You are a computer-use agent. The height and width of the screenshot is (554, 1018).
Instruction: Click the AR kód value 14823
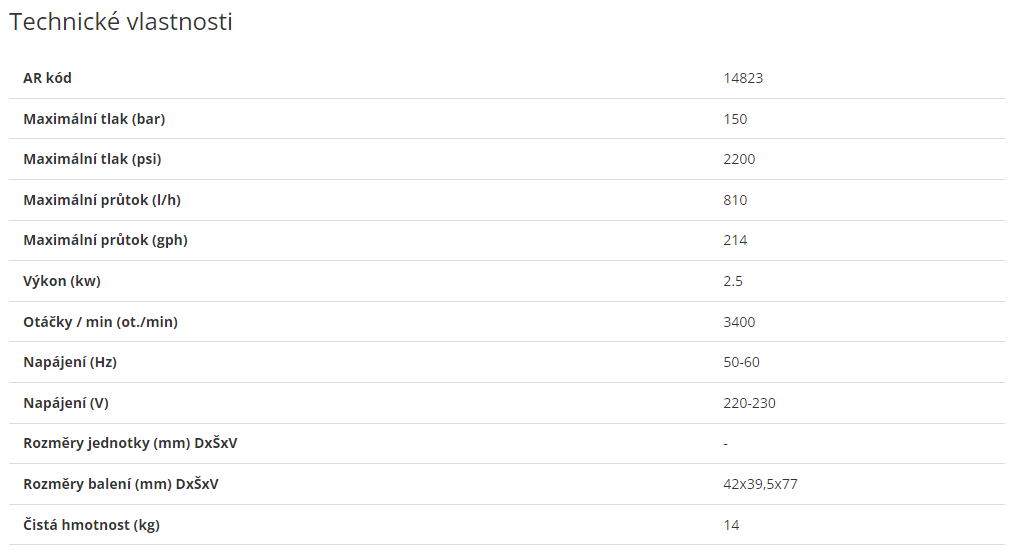point(743,78)
